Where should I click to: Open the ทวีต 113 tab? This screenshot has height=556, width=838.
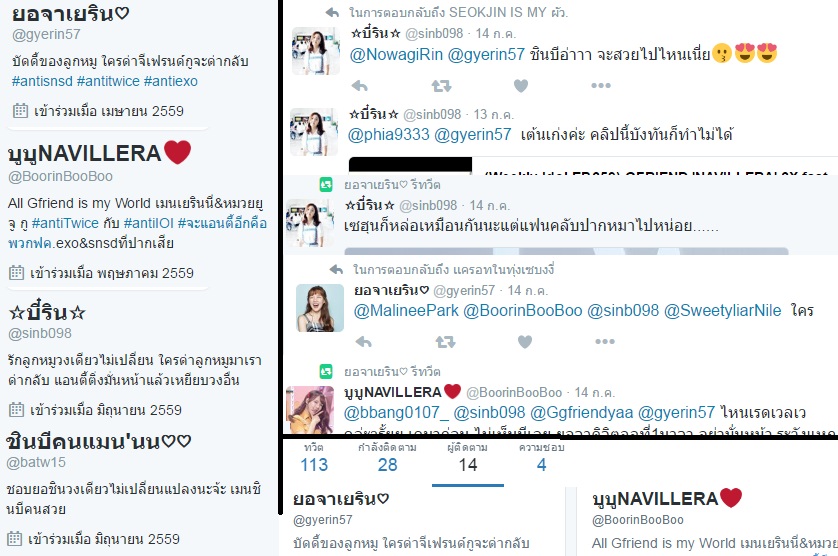(314, 458)
